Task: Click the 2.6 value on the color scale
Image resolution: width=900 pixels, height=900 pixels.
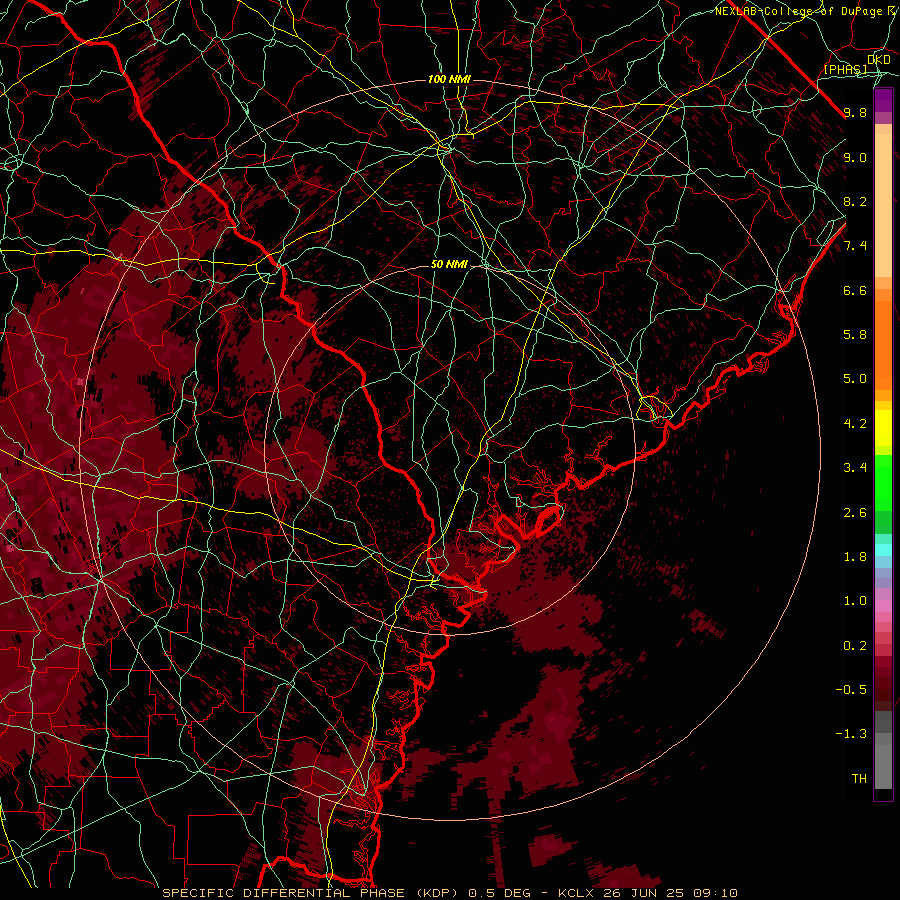Action: click(855, 513)
